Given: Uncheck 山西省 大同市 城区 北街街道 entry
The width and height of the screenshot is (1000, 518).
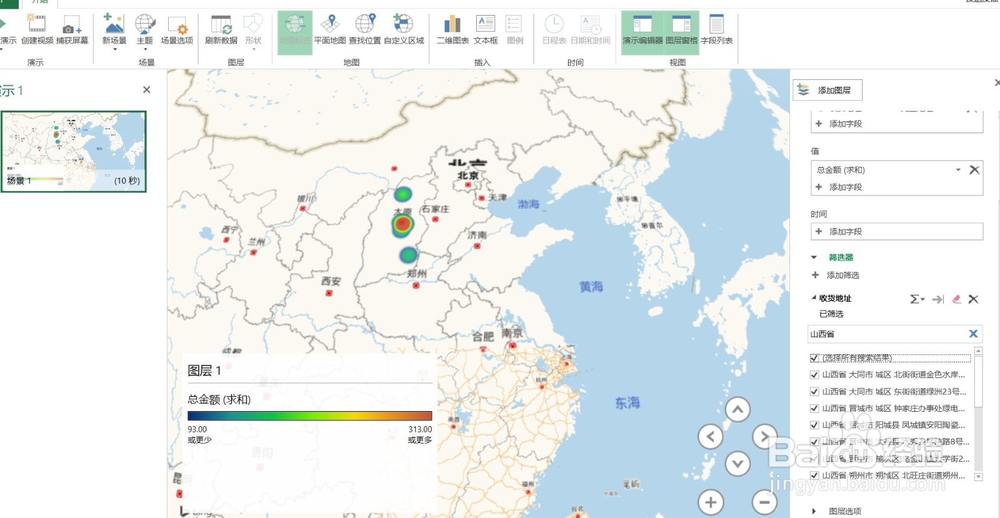Looking at the screenshot, I should point(814,375).
